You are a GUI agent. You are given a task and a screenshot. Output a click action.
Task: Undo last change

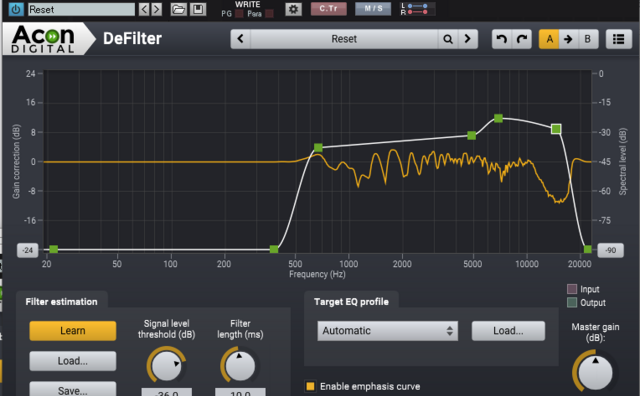click(x=502, y=39)
